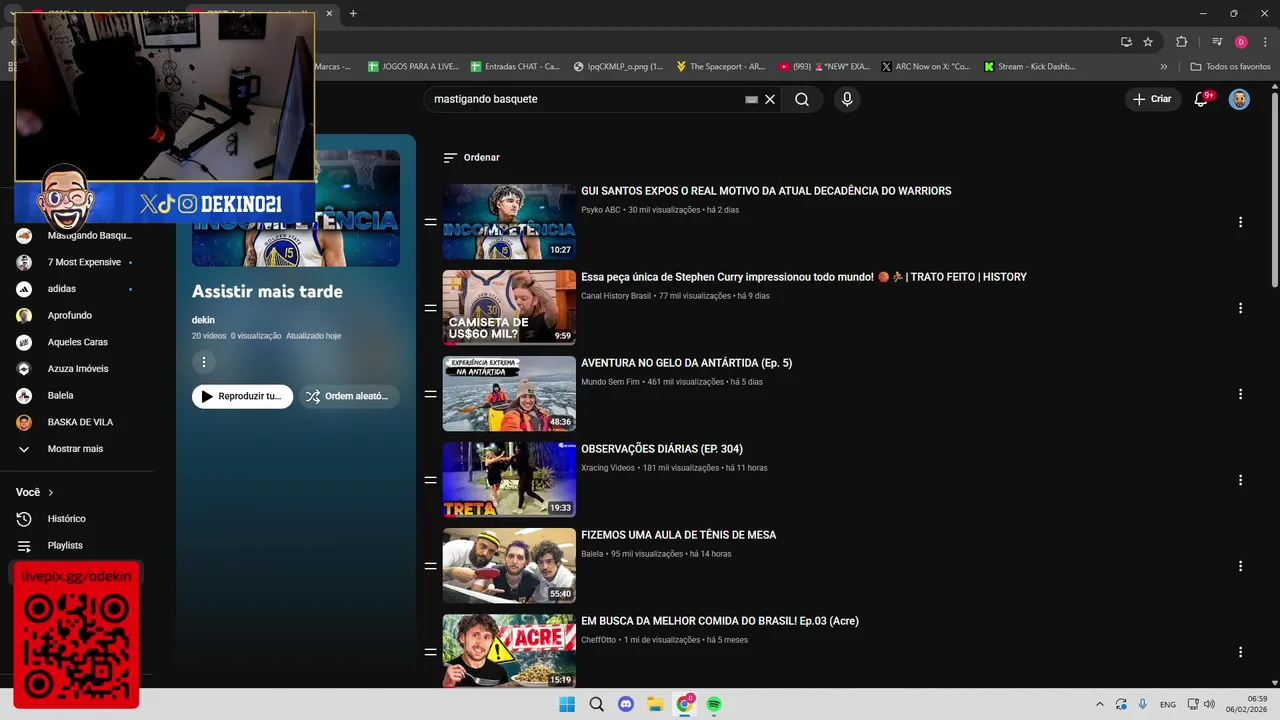Open the GUI SANTOS video thumbnail
This screenshot has height=720, width=1280.
coord(509,222)
